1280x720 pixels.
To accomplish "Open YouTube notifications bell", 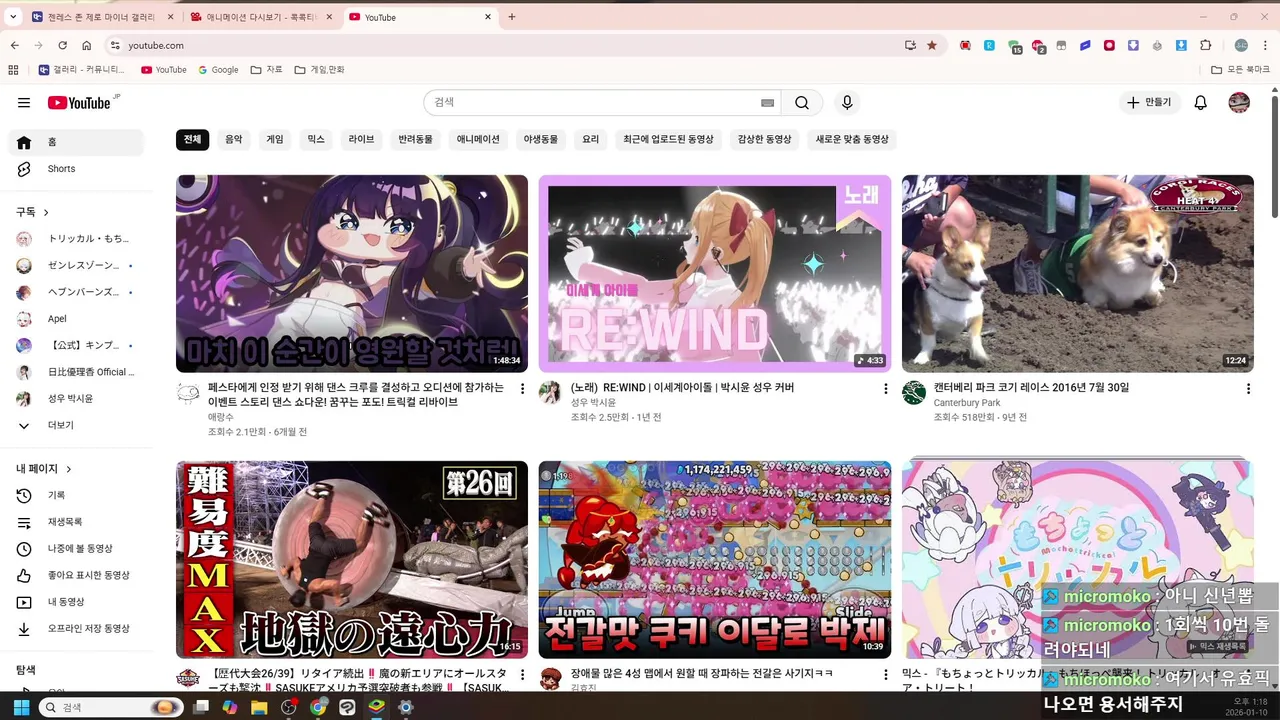I will coord(1201,103).
